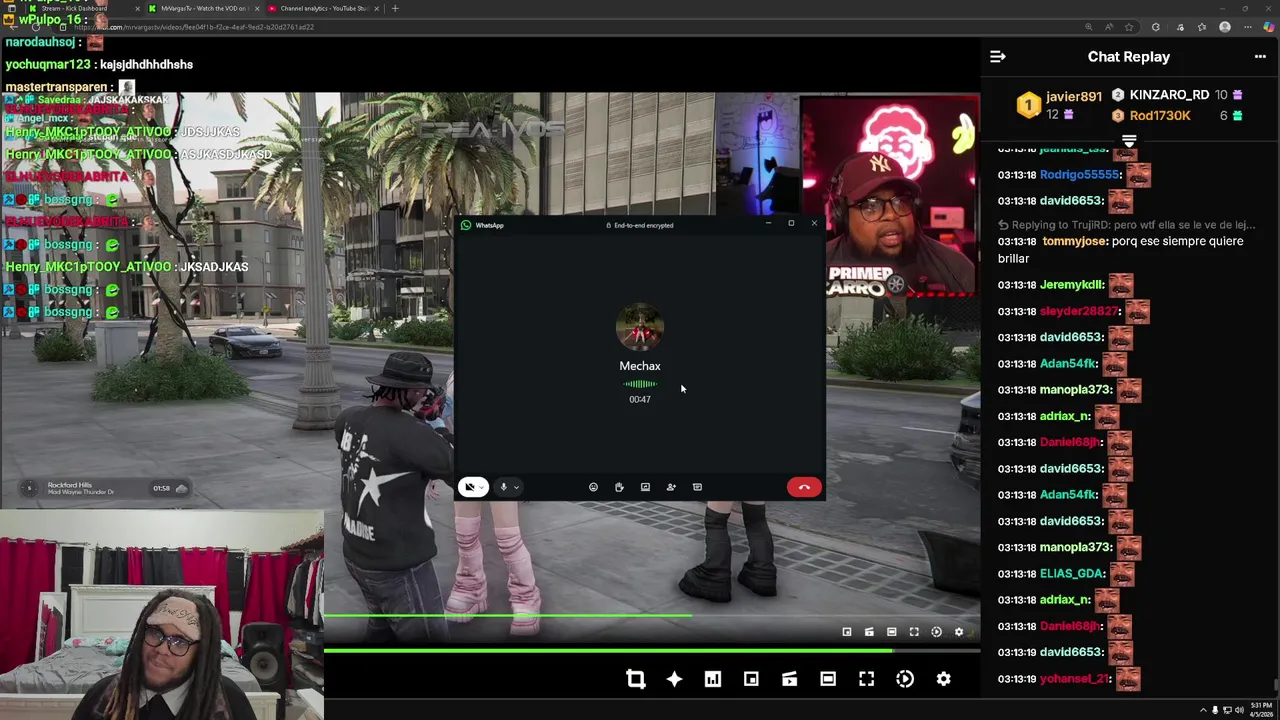This screenshot has width=1280, height=720.
Task: Switch to MrVargasTv Watch the VOD tab
Action: pos(203,8)
